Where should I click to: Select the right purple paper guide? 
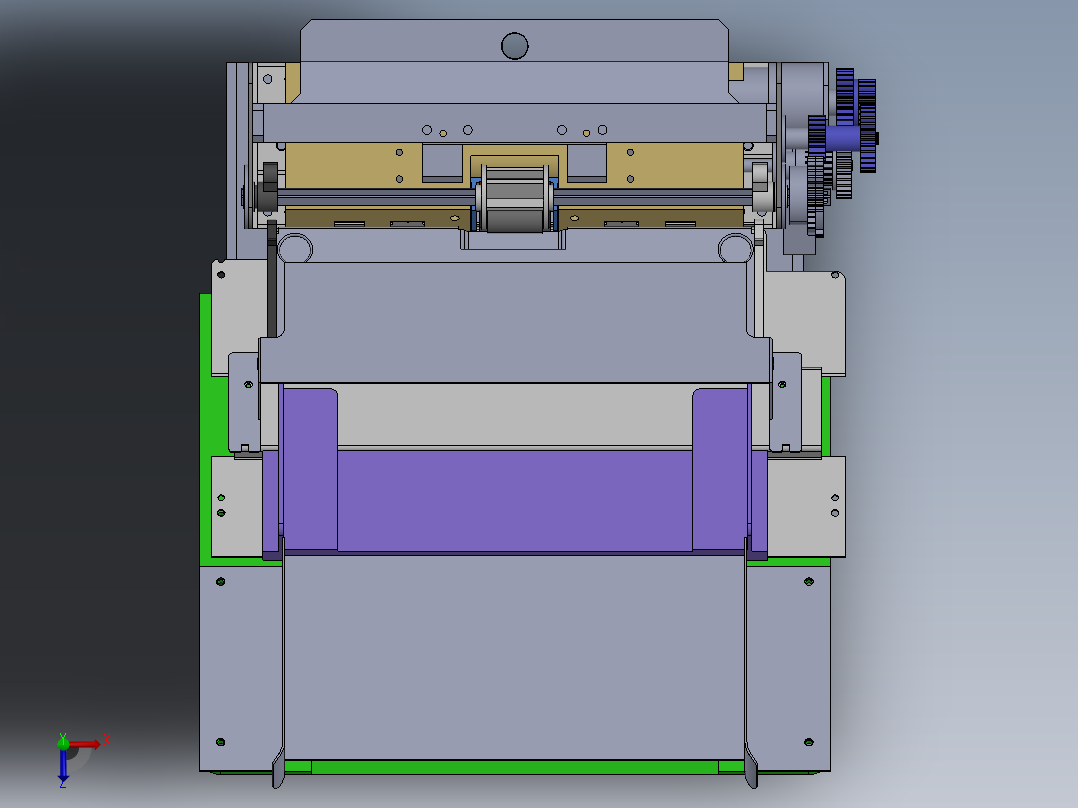[719, 469]
